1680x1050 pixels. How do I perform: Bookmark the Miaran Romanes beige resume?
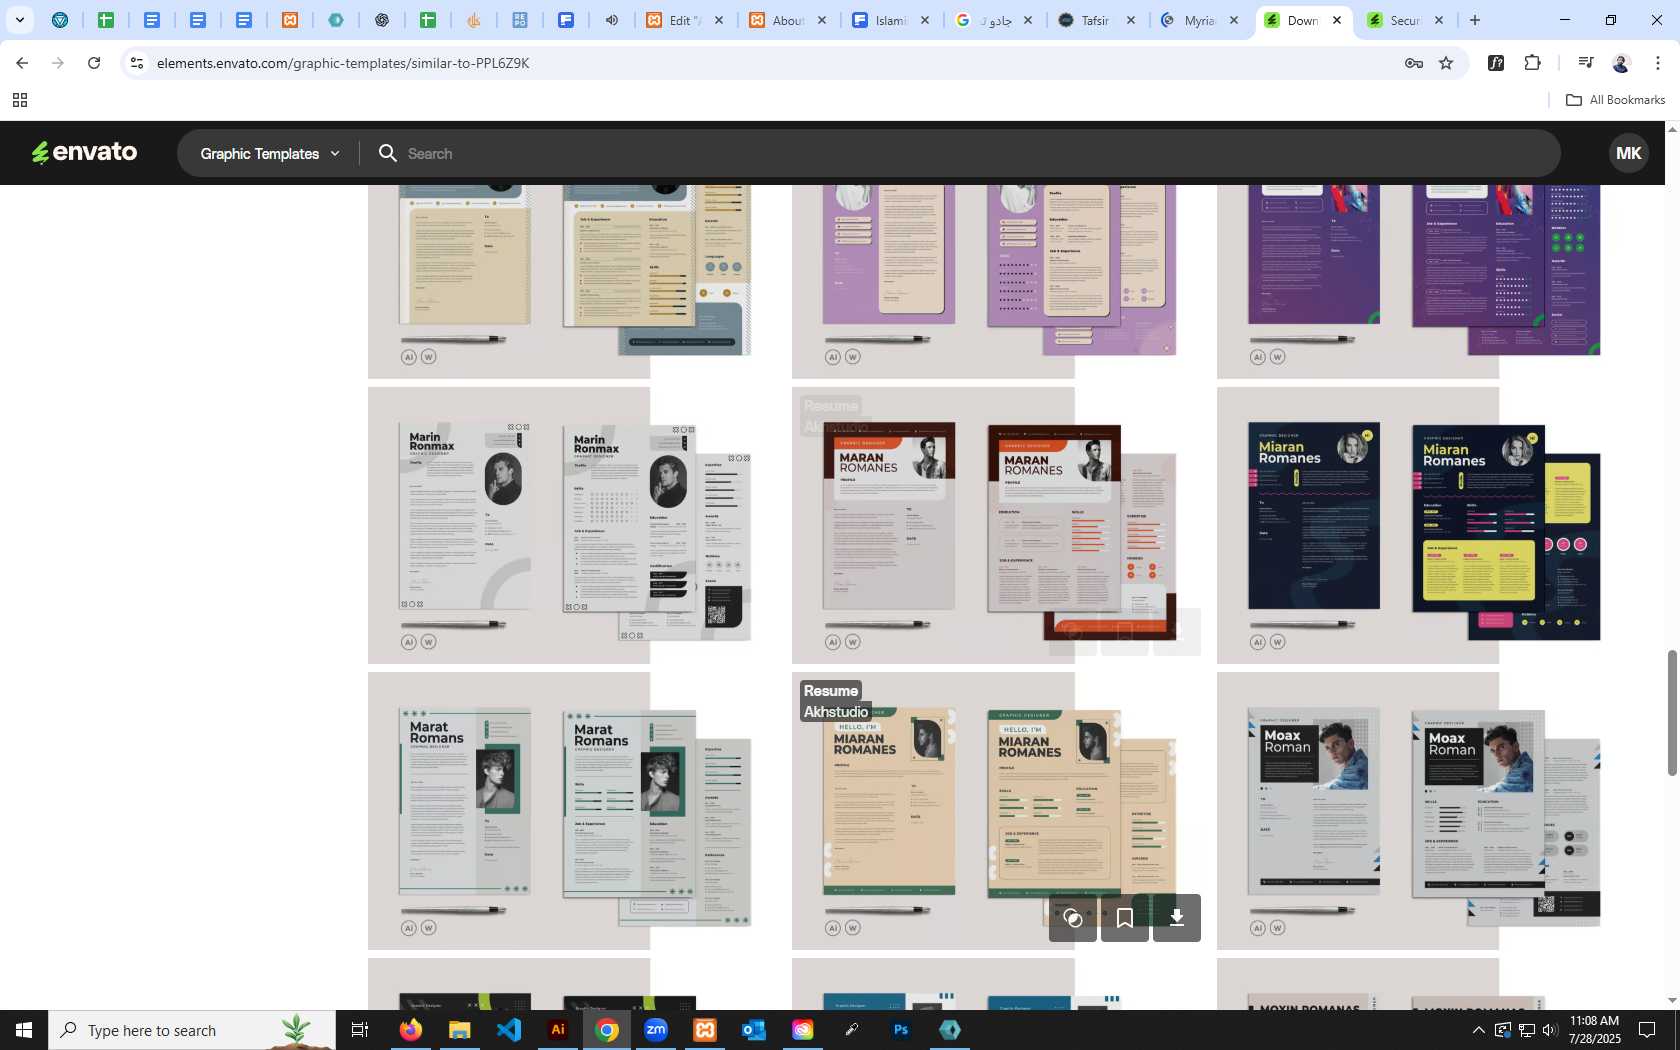click(x=1125, y=918)
